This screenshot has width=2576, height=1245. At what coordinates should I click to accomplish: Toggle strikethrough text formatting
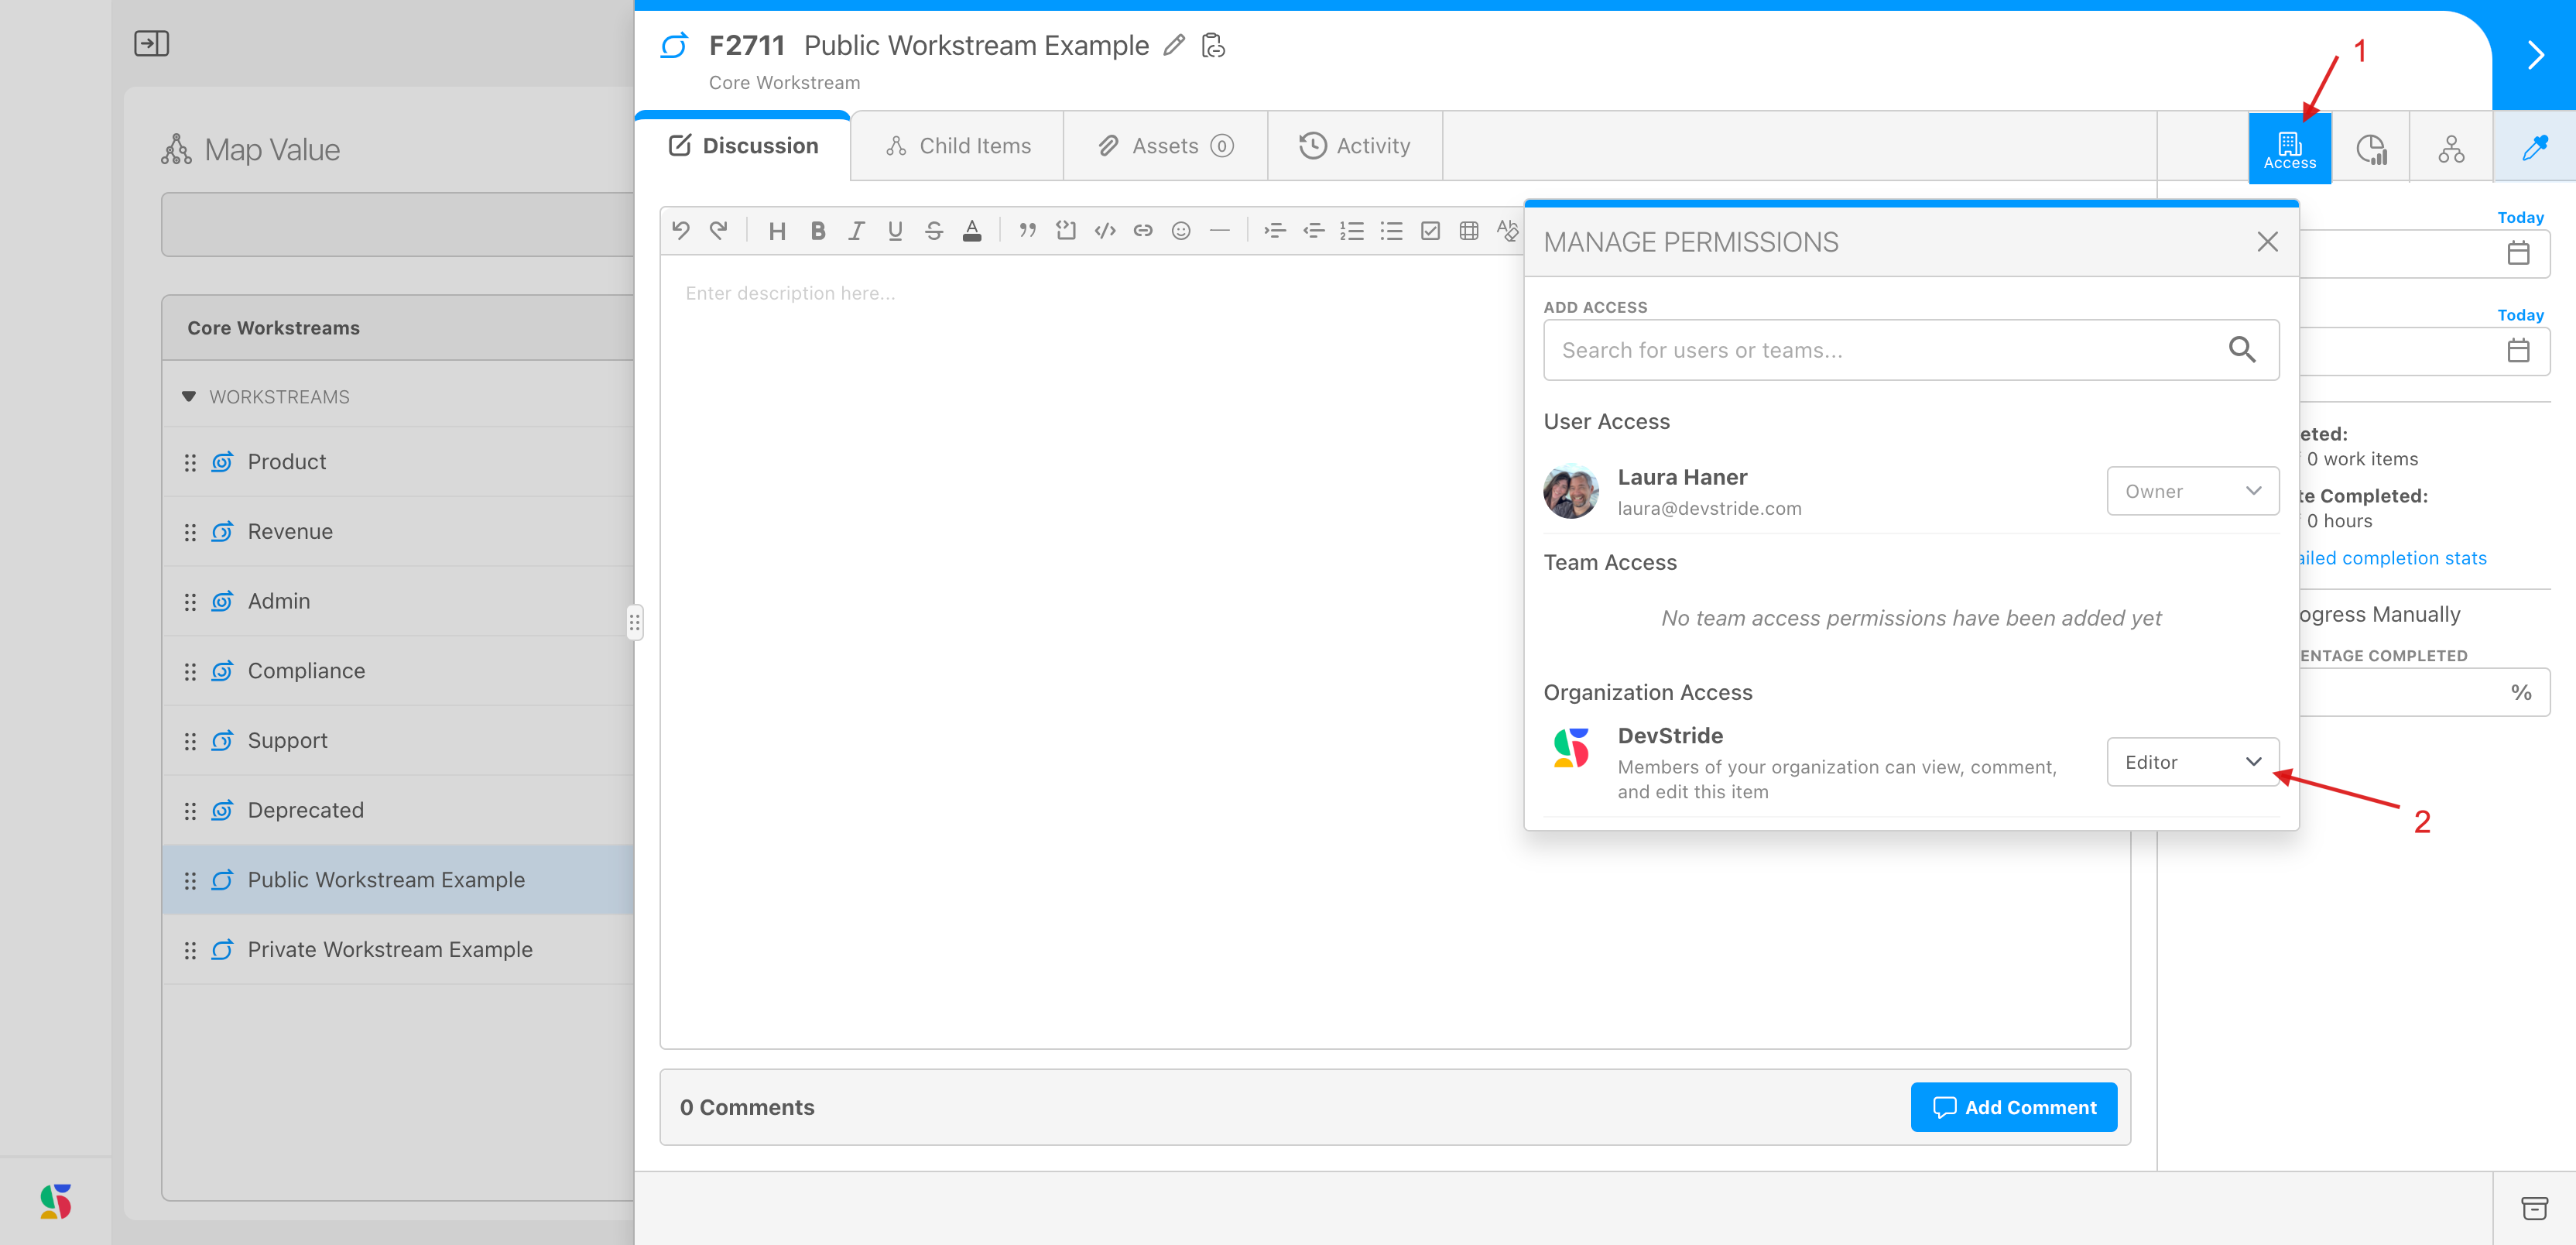click(933, 231)
